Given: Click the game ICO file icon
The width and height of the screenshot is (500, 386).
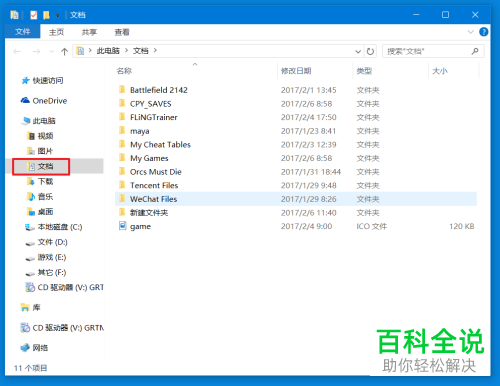Looking at the screenshot, I should click(123, 226).
